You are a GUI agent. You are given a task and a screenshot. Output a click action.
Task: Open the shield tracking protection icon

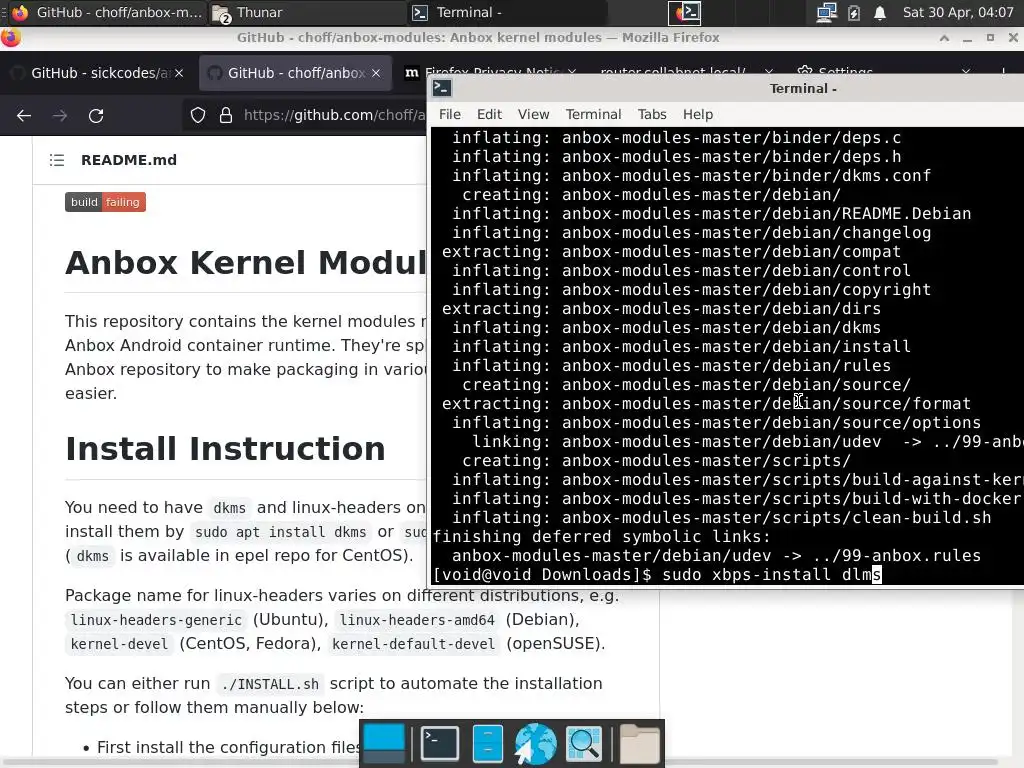198,116
